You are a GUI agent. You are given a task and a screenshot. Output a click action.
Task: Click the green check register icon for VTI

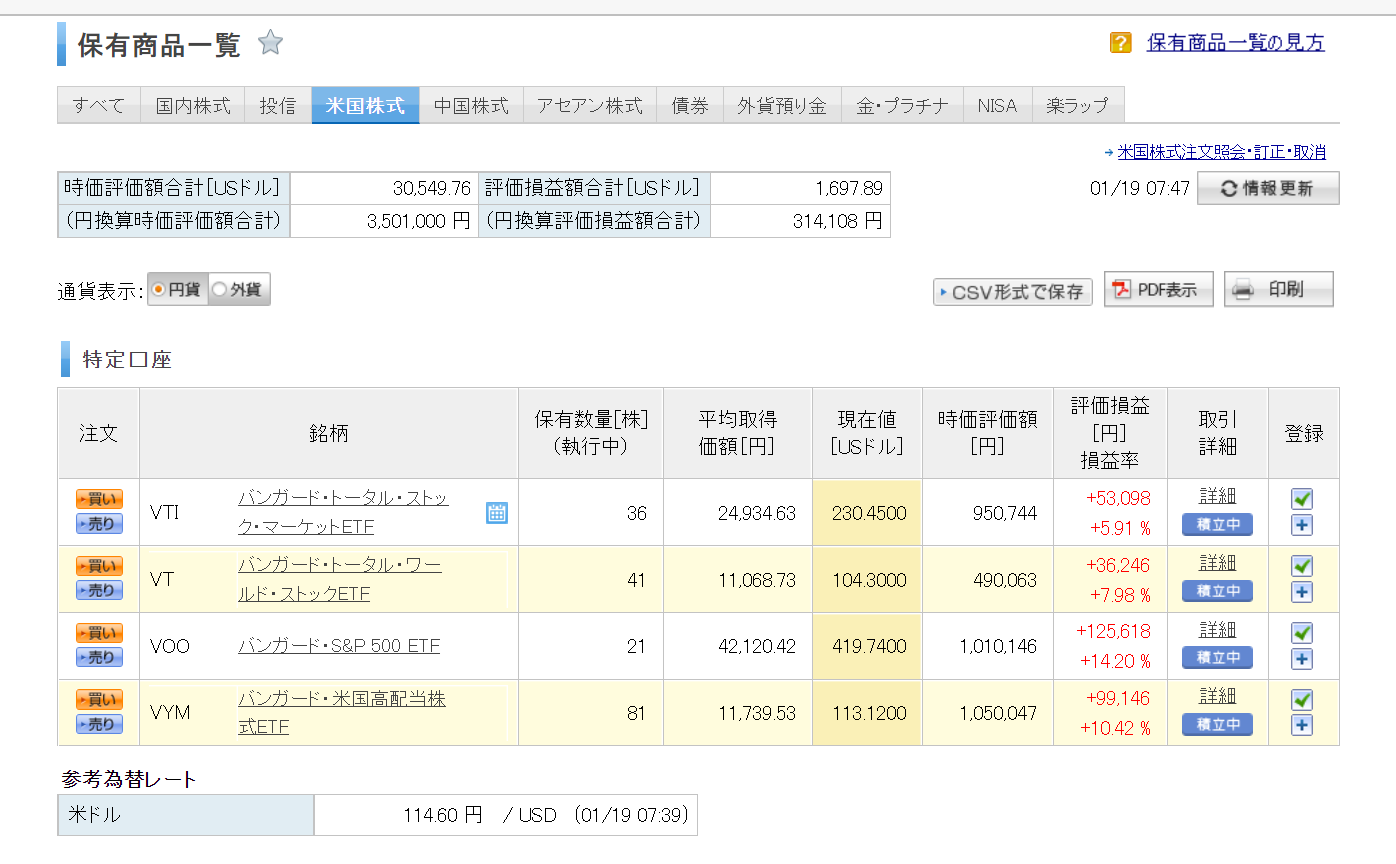(x=1302, y=499)
